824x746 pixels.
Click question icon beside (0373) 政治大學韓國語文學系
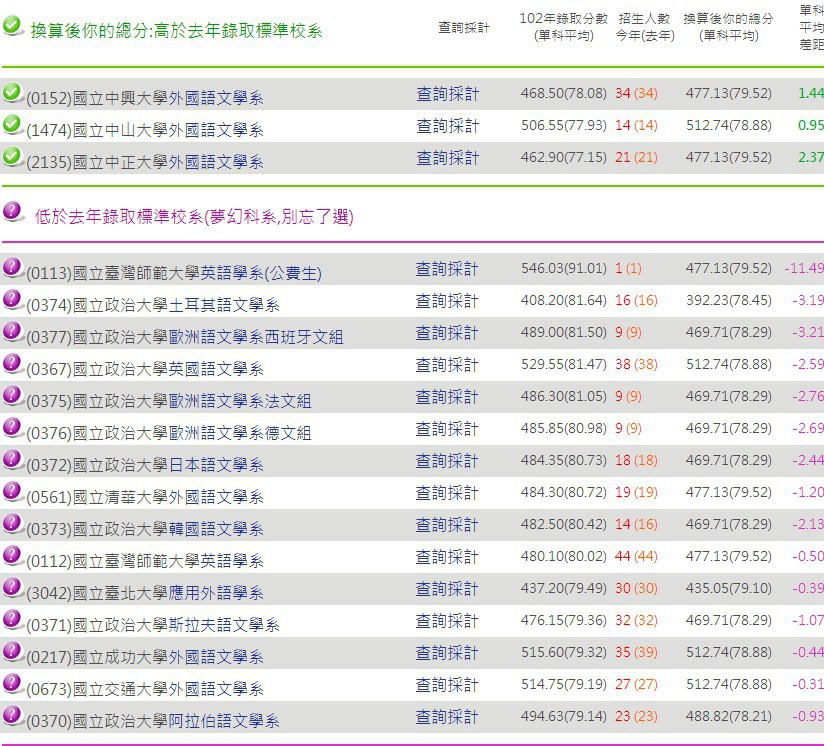coord(12,524)
